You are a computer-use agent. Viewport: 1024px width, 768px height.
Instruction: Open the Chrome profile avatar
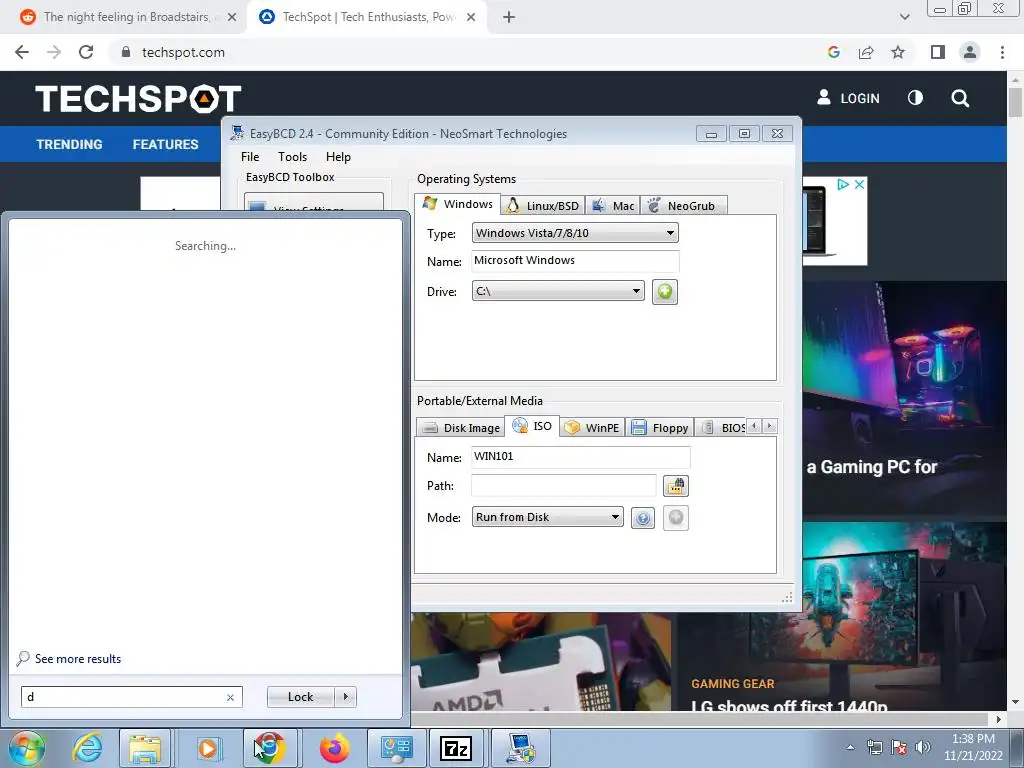(970, 52)
